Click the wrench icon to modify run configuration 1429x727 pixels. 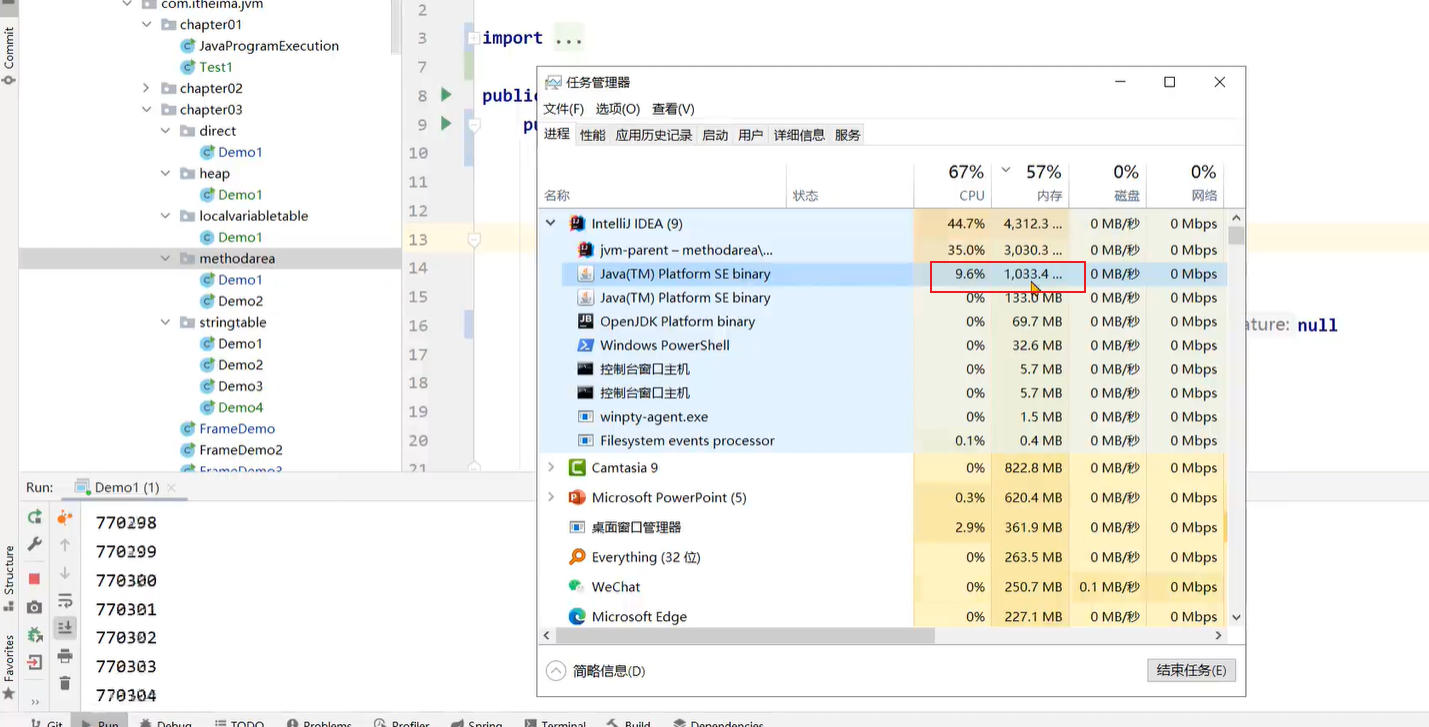pyautogui.click(x=35, y=544)
